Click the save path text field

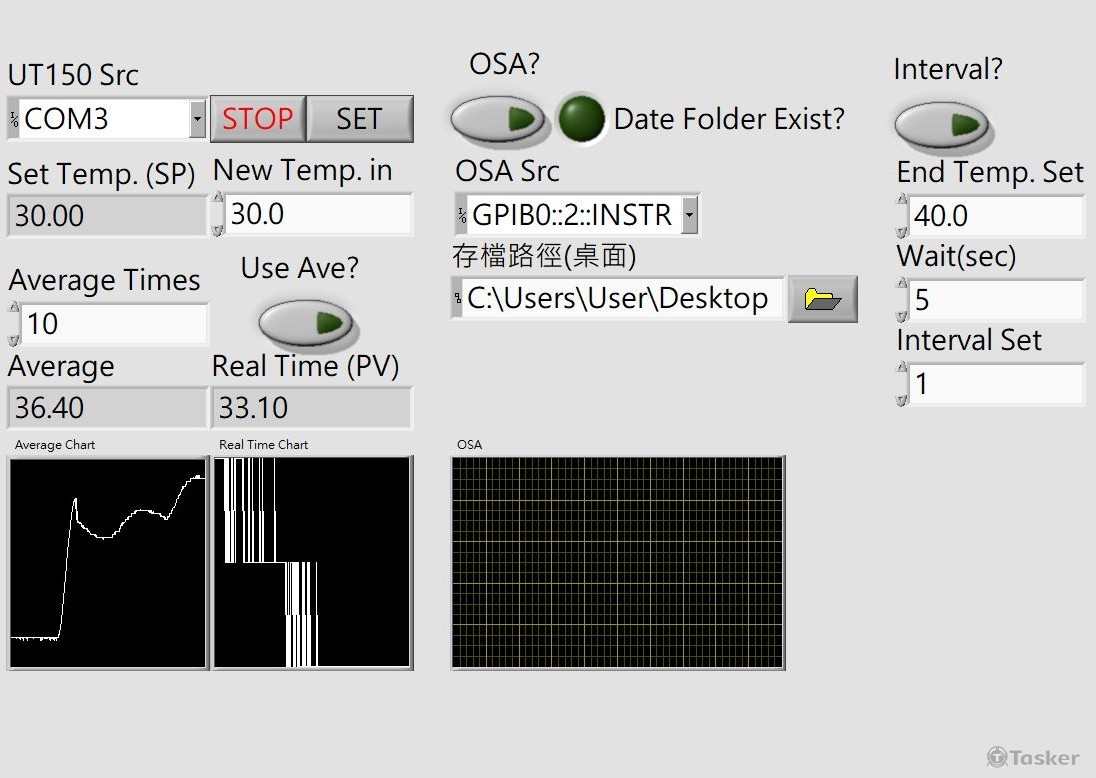622,299
